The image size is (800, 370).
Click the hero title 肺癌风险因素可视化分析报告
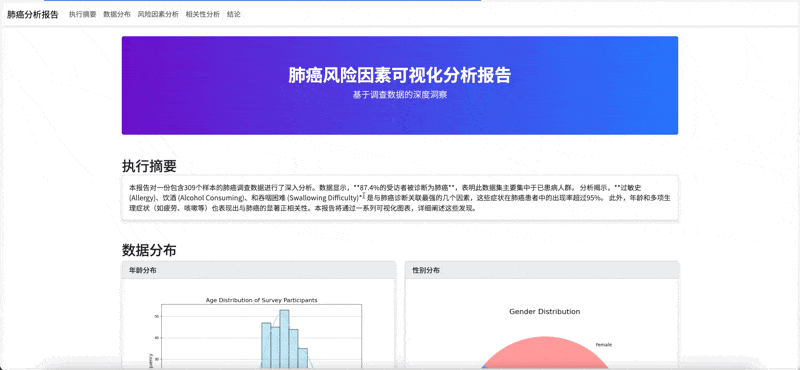[x=399, y=75]
